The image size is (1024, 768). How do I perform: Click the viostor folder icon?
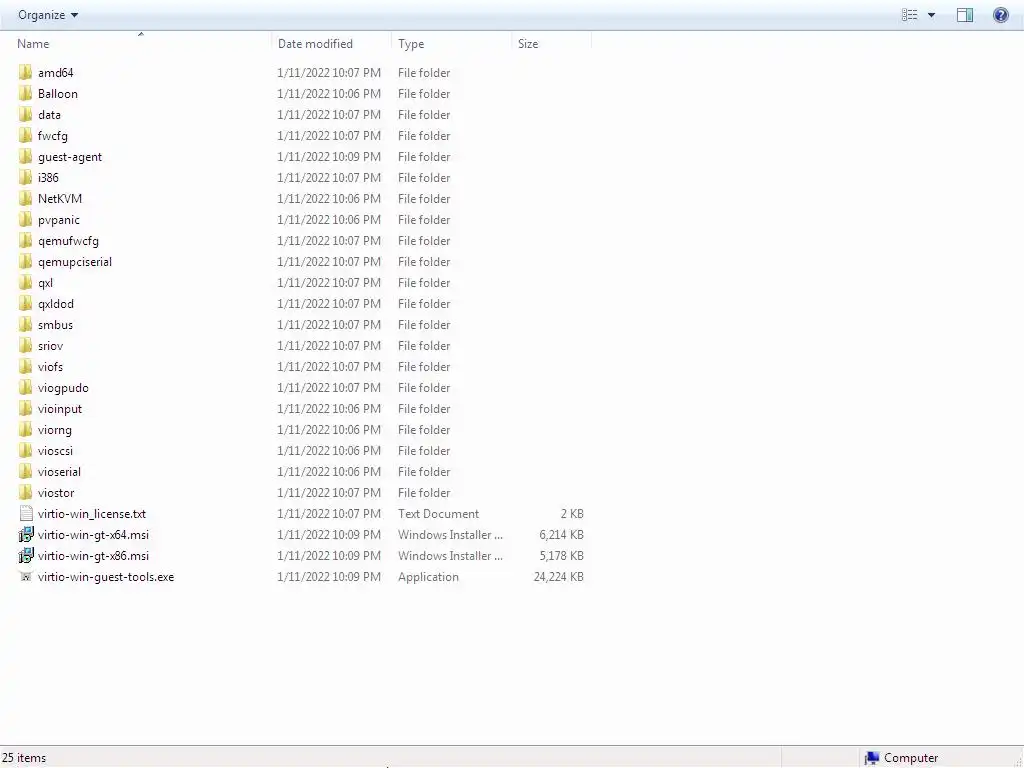[25, 492]
